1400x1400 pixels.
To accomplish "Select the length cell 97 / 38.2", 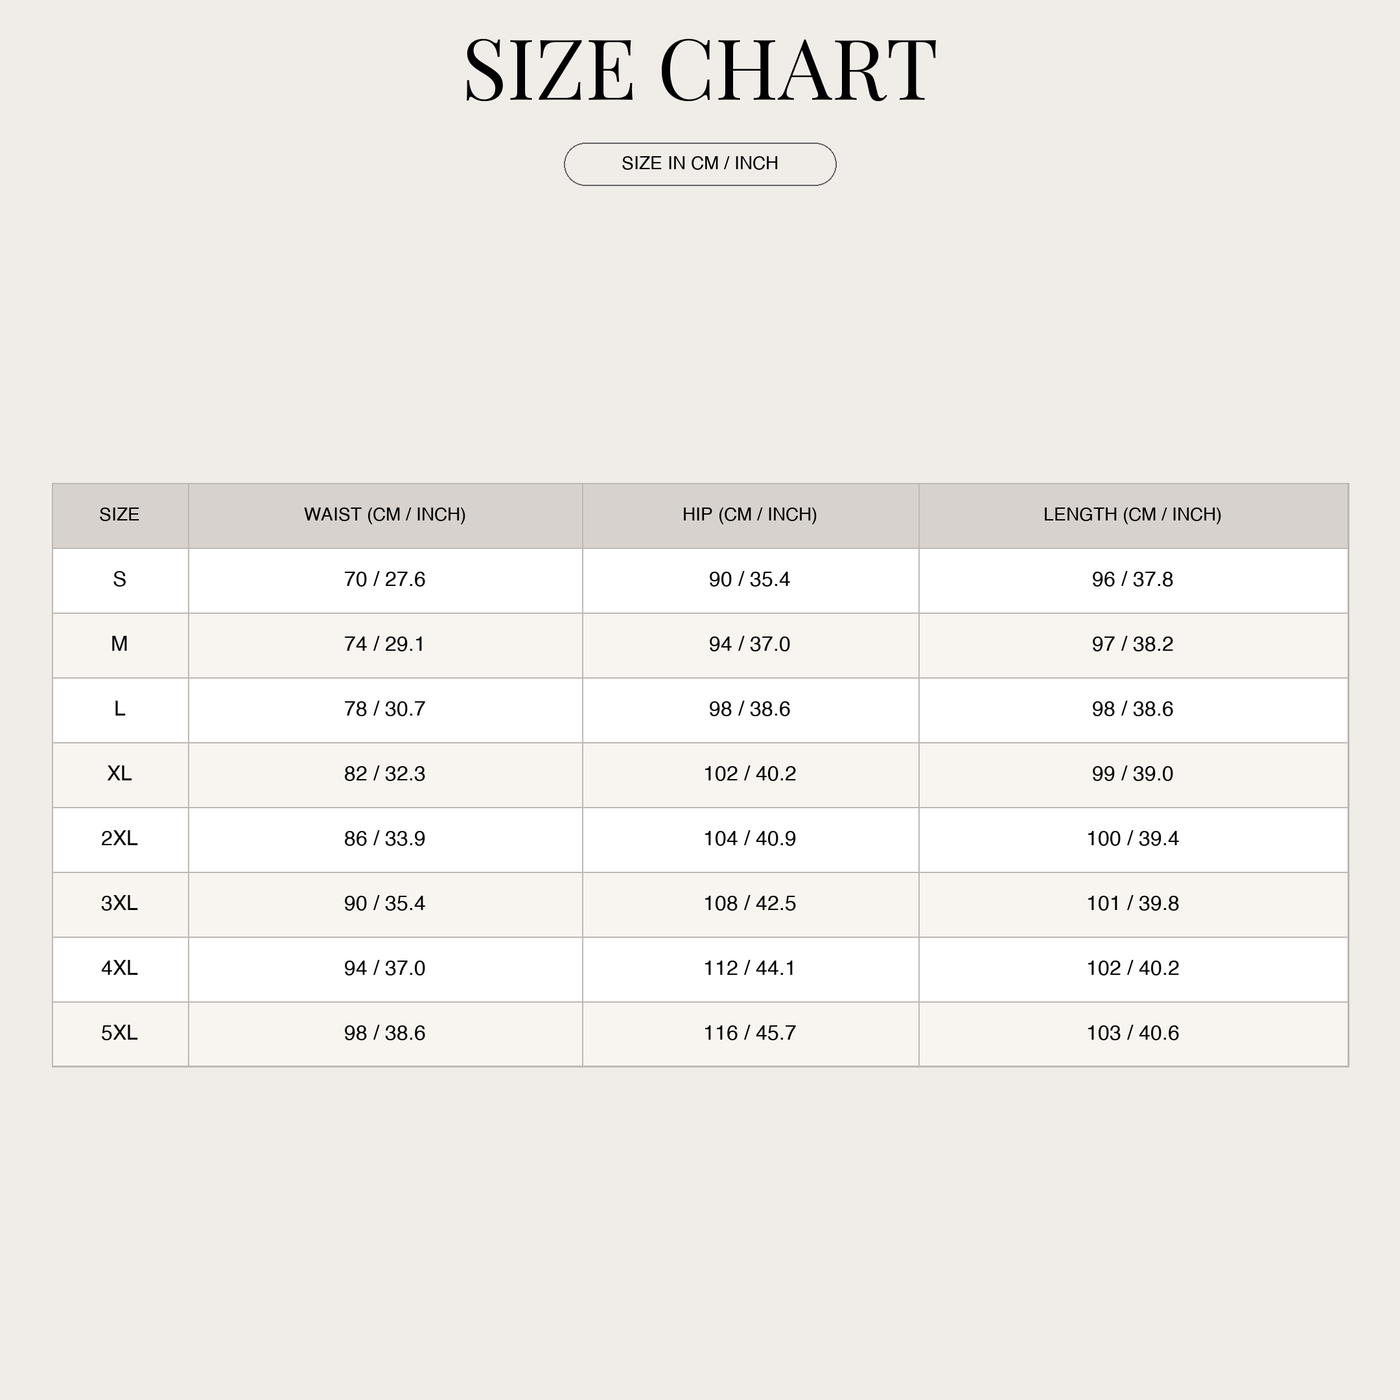I will coord(1133,645).
